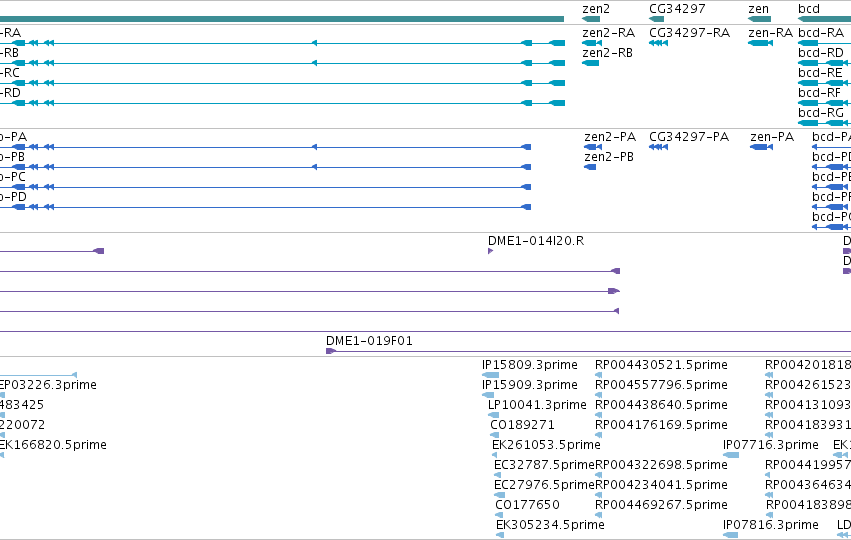Click the IP15809.3prime light-blue EST glyph
The height and width of the screenshot is (540, 851).
pos(491,375)
